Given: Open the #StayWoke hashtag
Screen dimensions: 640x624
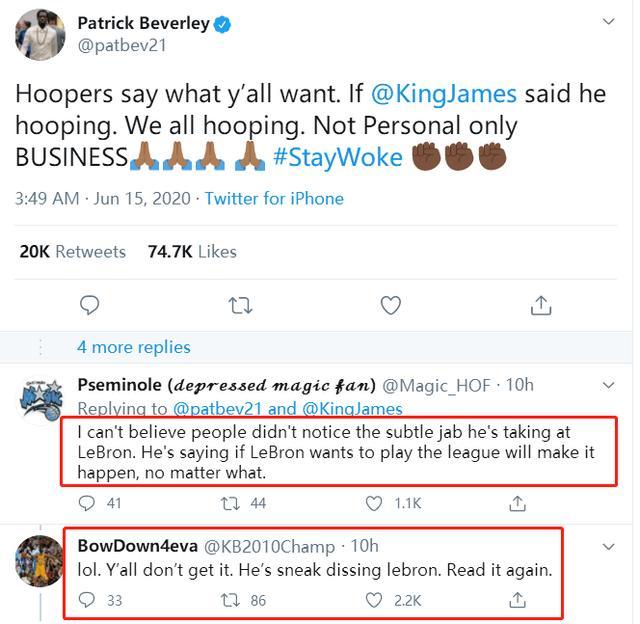Looking at the screenshot, I should [x=337, y=157].
